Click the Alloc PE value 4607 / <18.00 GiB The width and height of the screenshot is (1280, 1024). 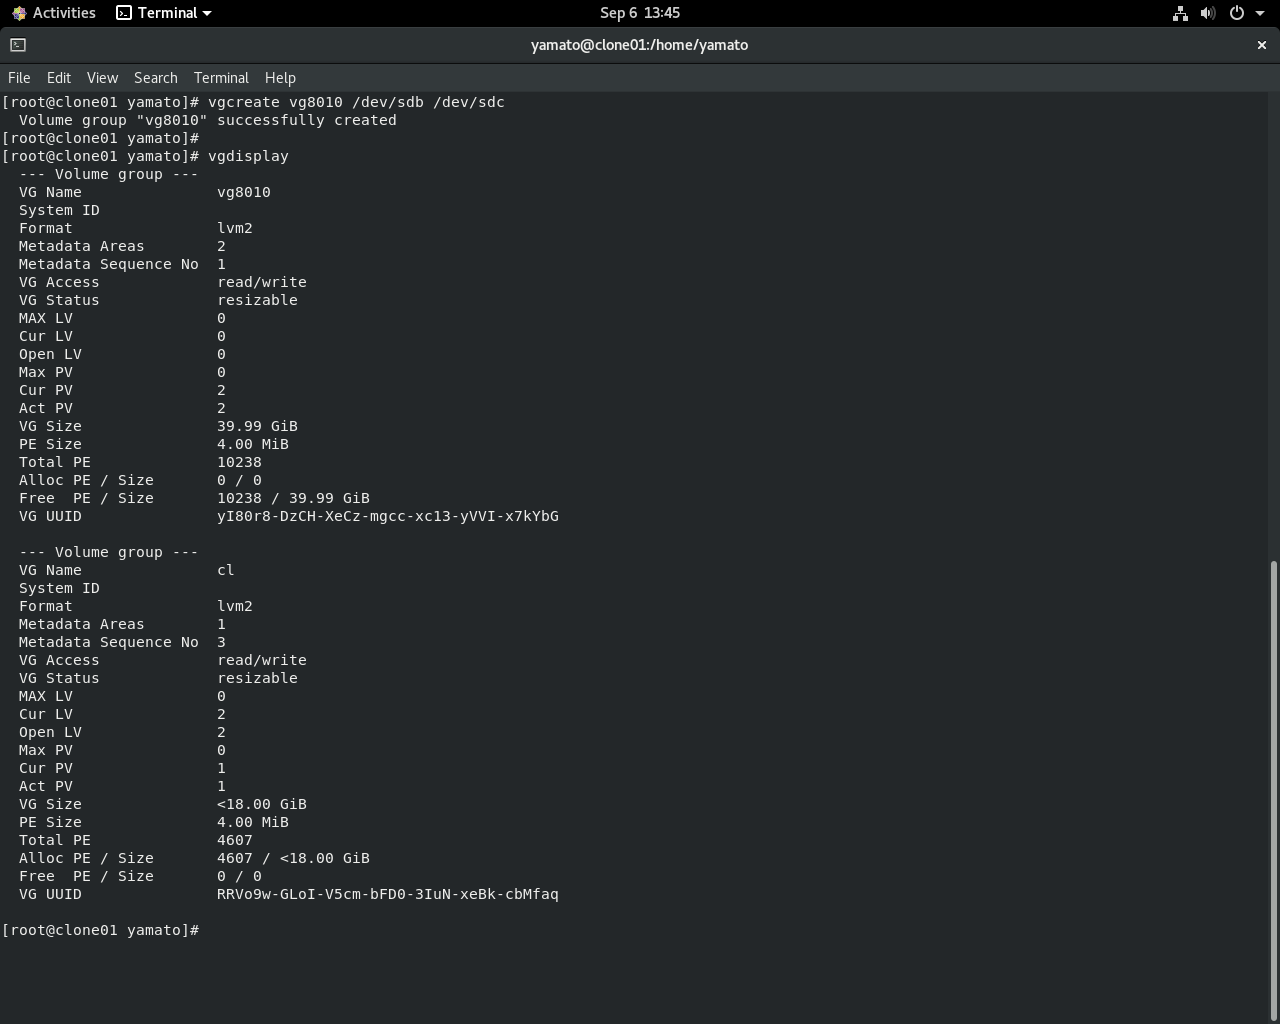293,858
